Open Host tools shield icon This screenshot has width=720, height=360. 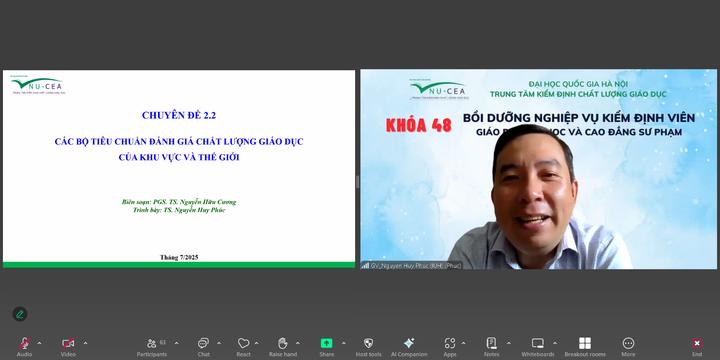pyautogui.click(x=368, y=347)
